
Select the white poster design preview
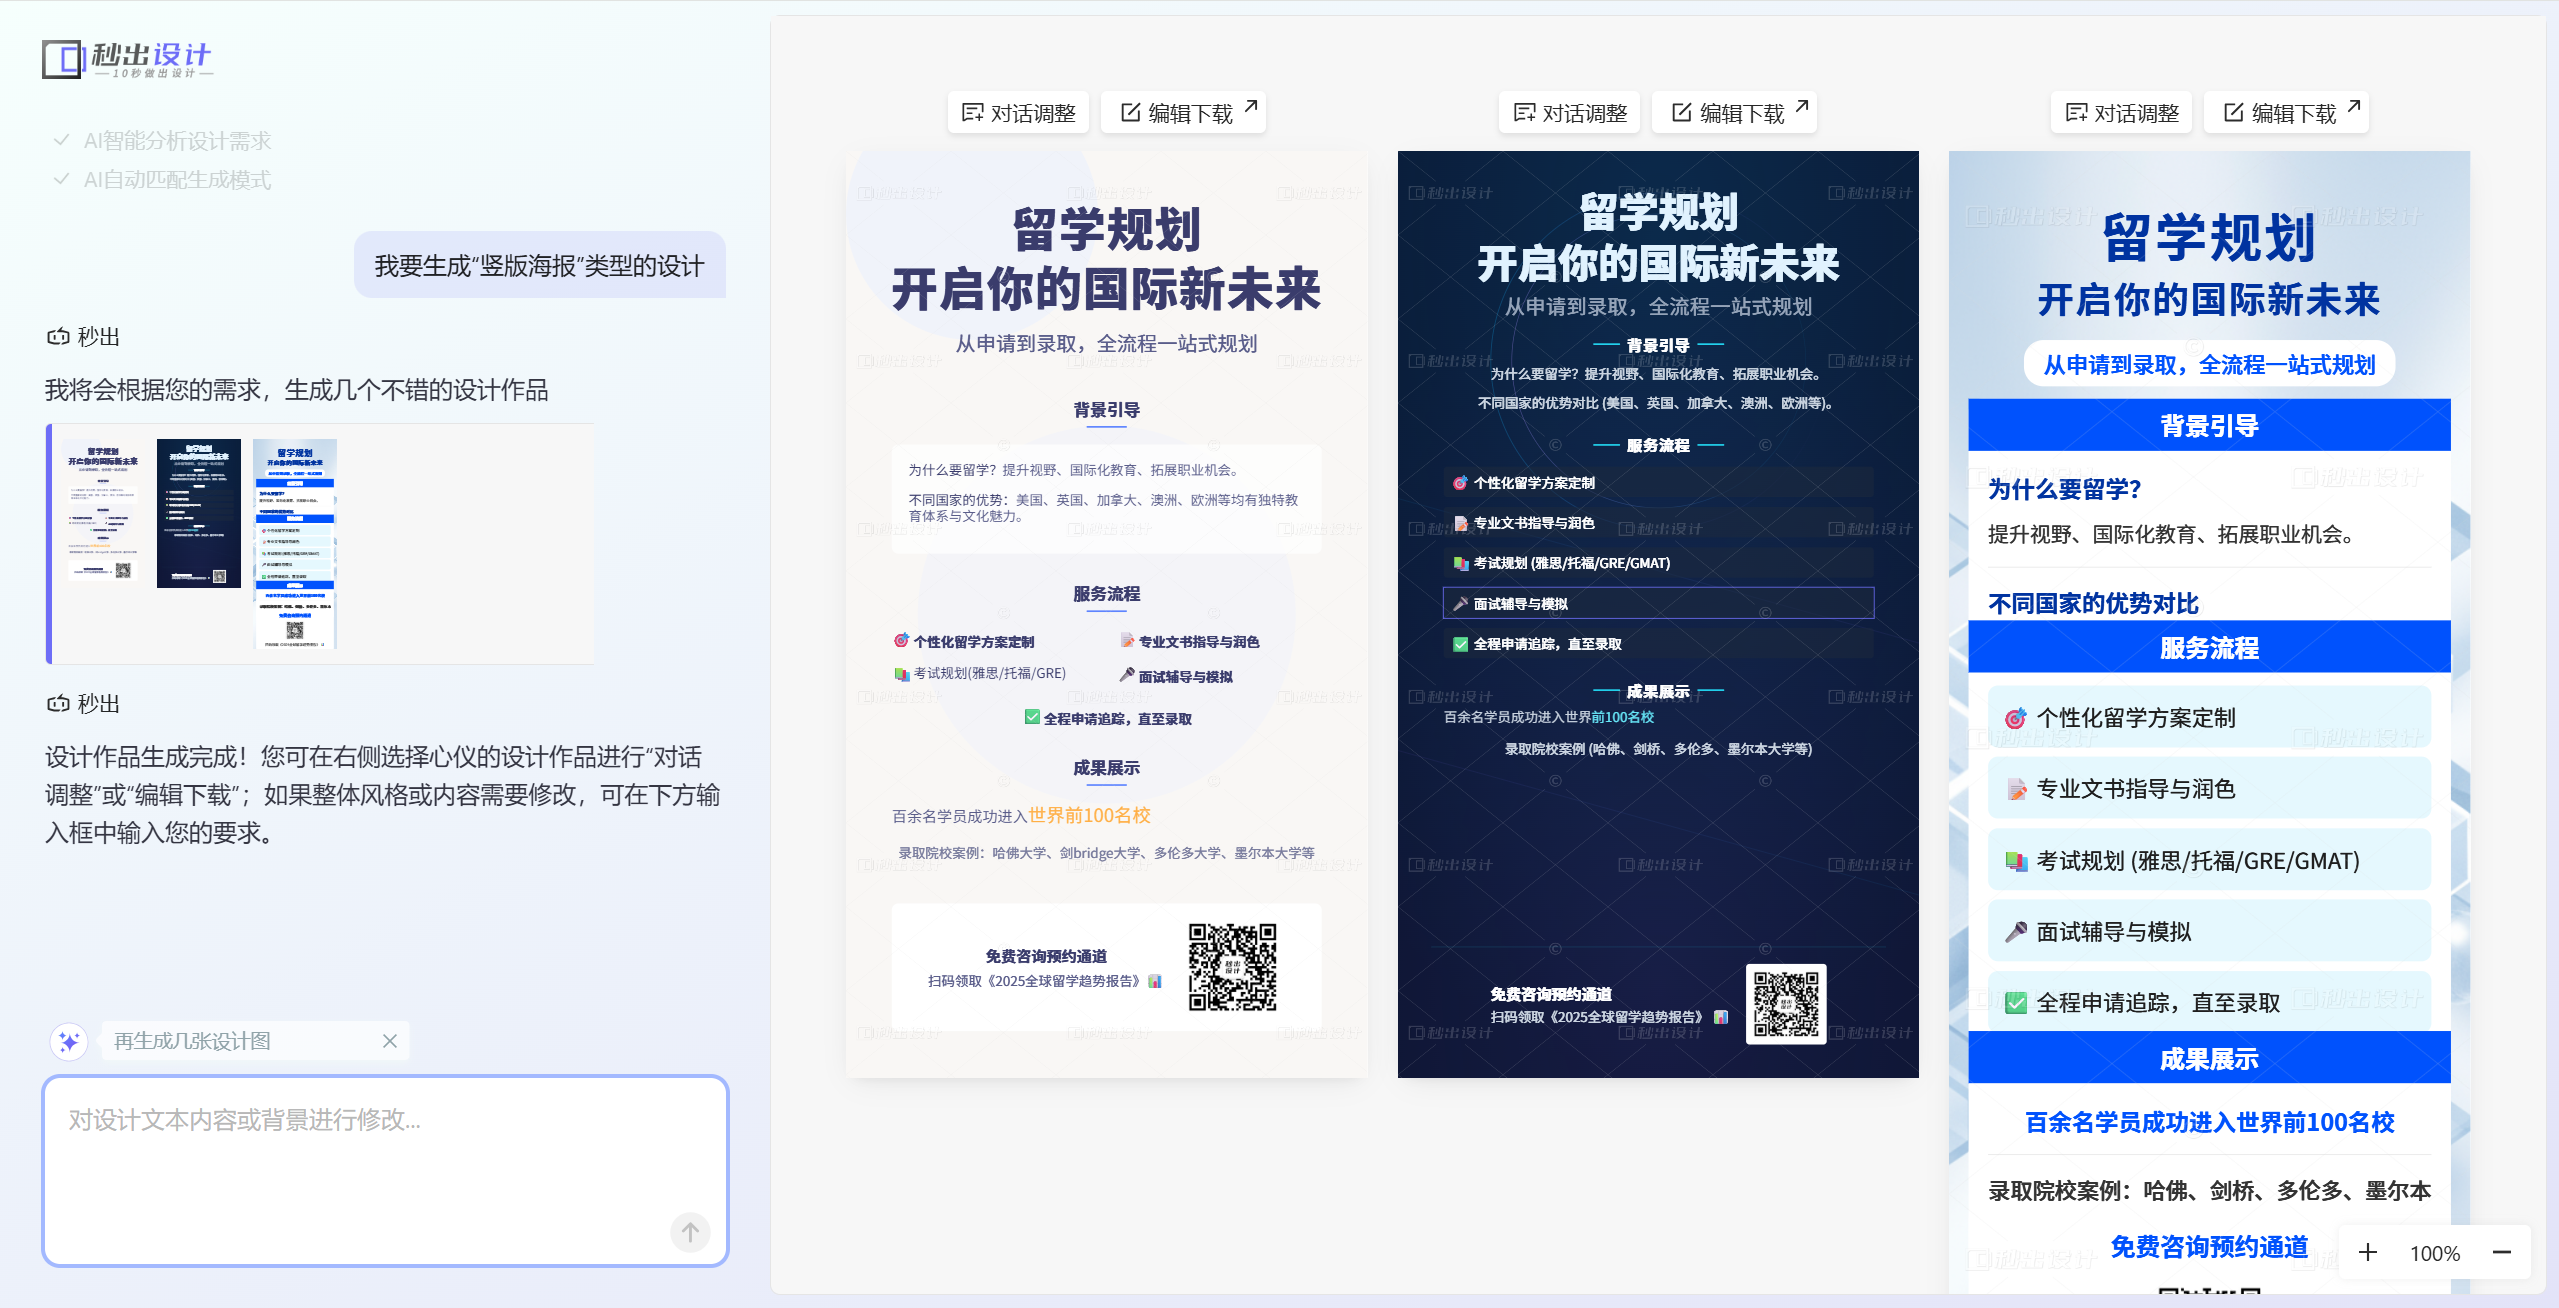click(1106, 613)
